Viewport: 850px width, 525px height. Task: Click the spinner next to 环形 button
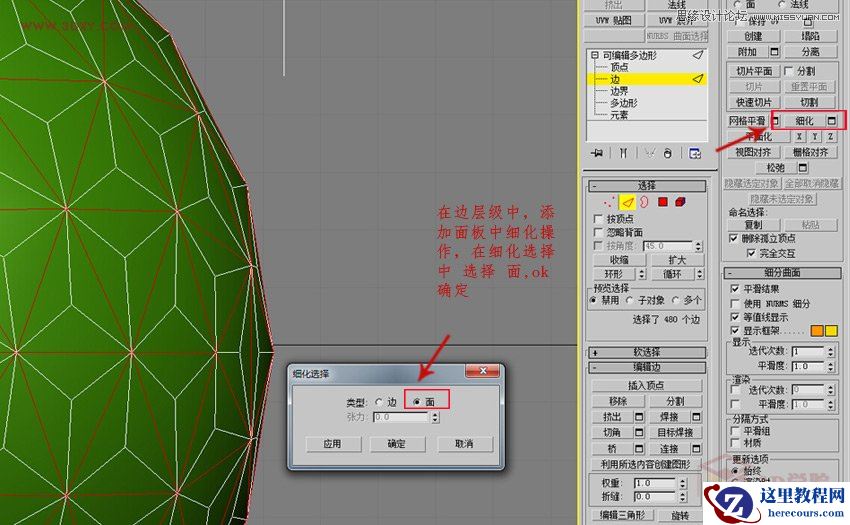(641, 274)
